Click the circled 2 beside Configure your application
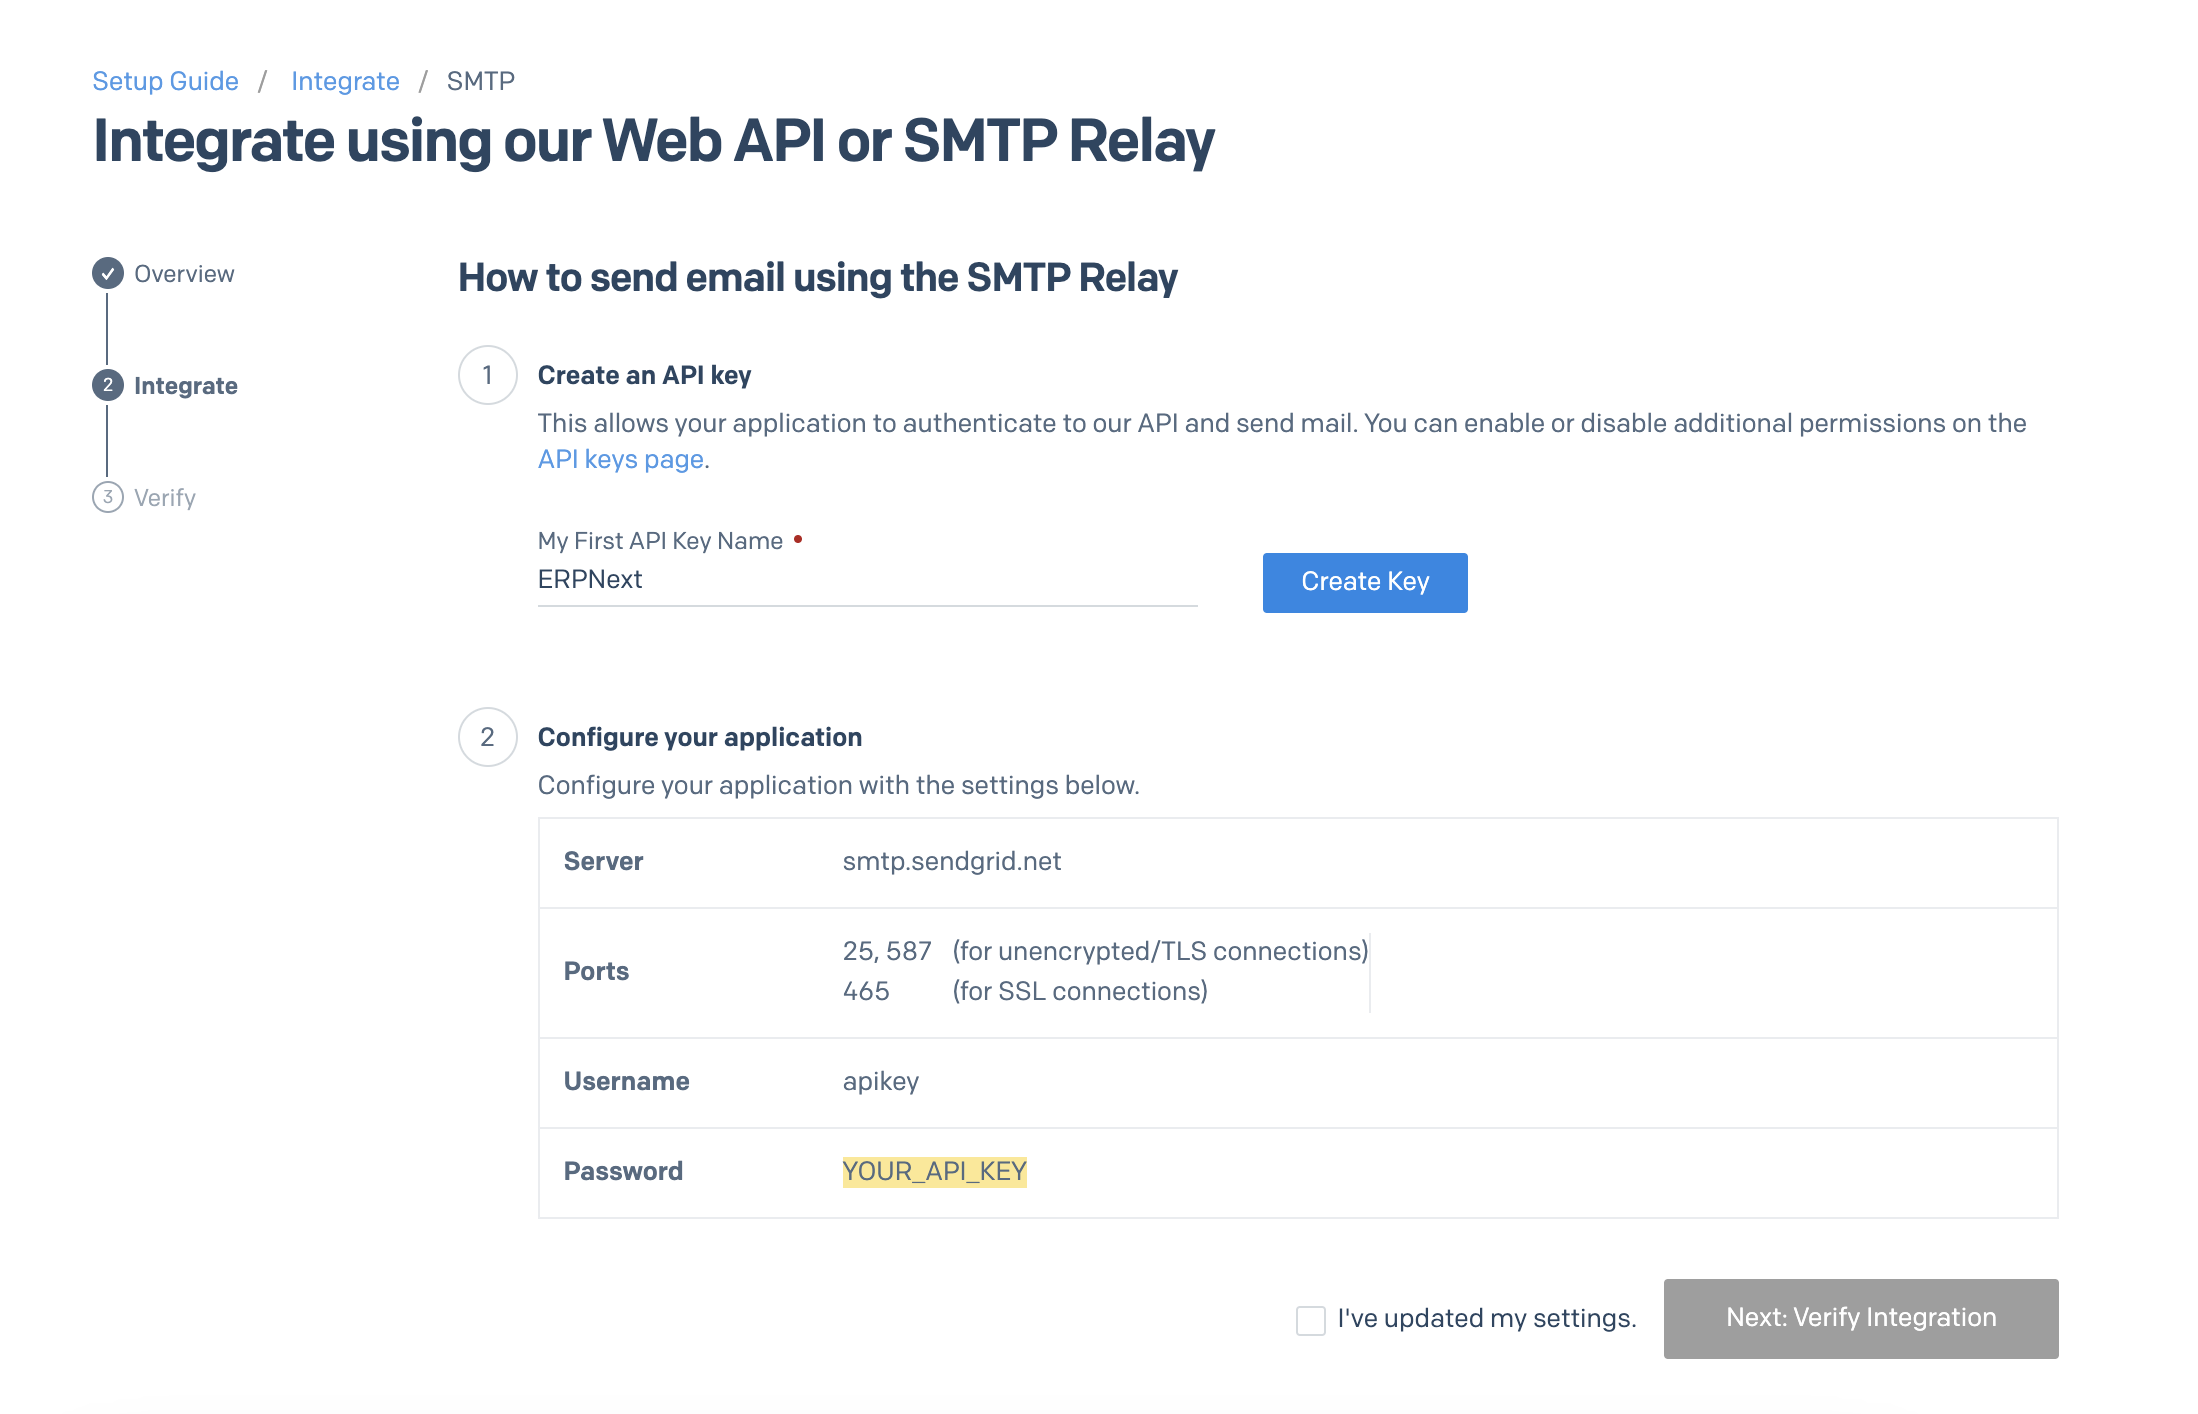The width and height of the screenshot is (2198, 1414). click(x=487, y=737)
